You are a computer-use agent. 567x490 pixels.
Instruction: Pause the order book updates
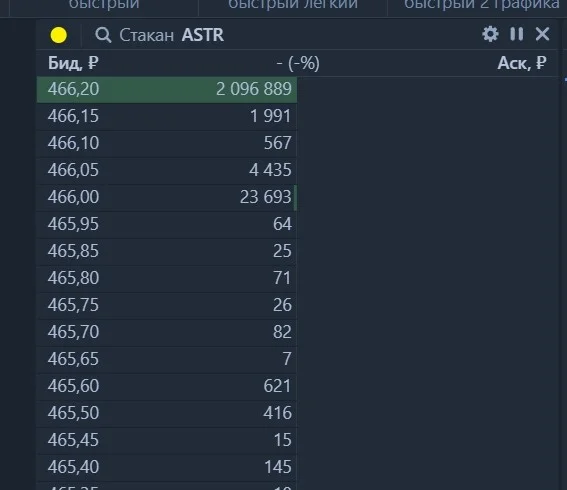tap(516, 34)
